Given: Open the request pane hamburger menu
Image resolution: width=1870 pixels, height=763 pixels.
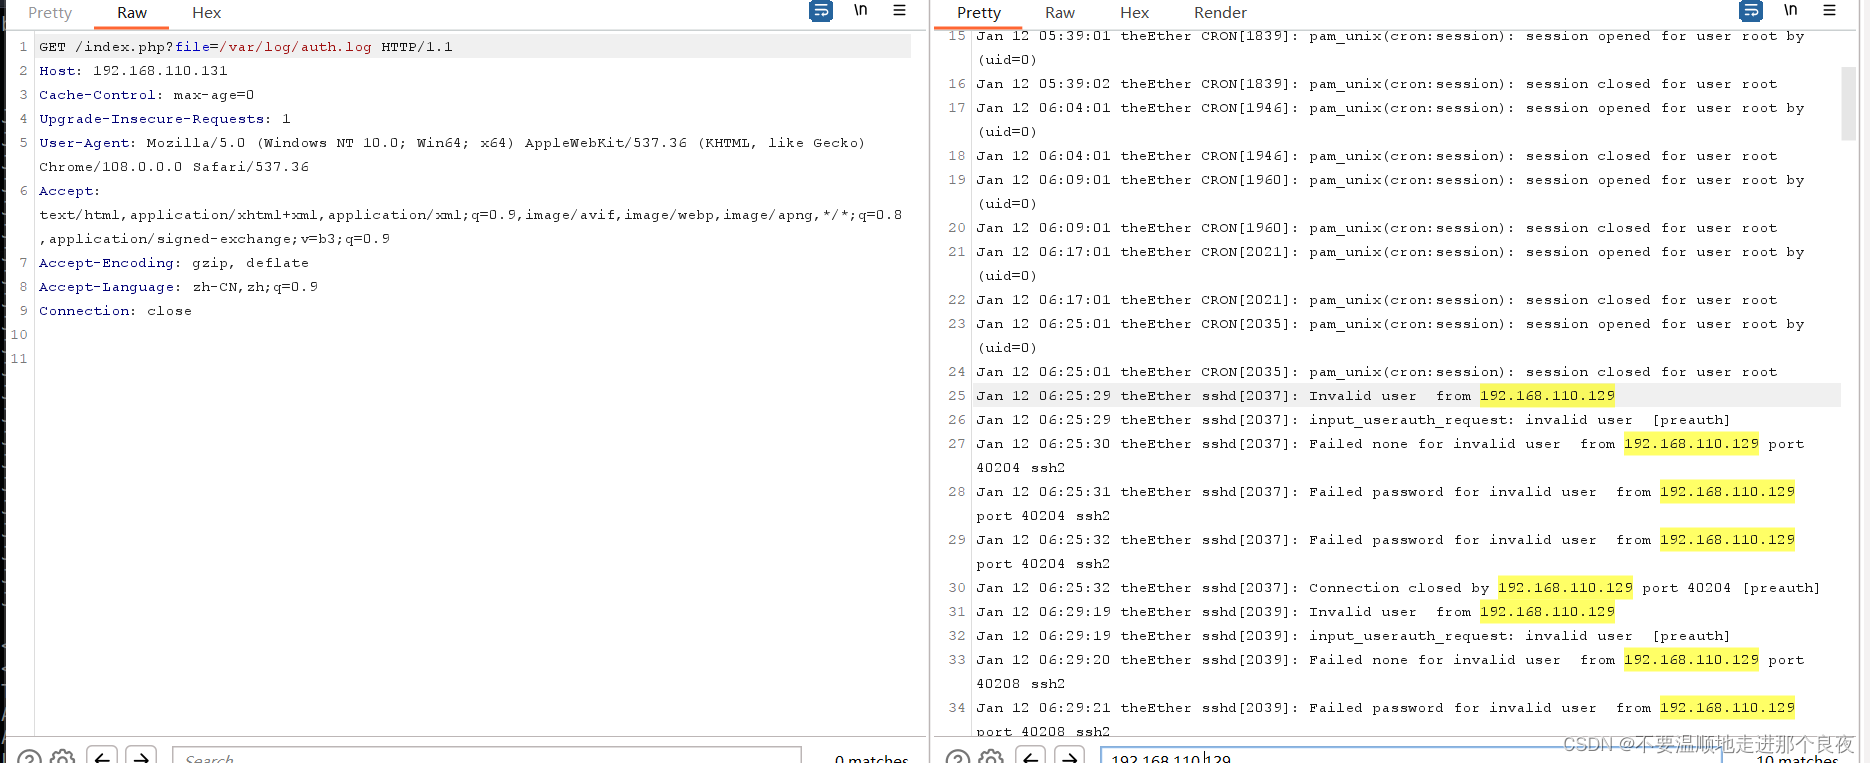Looking at the screenshot, I should 899,10.
